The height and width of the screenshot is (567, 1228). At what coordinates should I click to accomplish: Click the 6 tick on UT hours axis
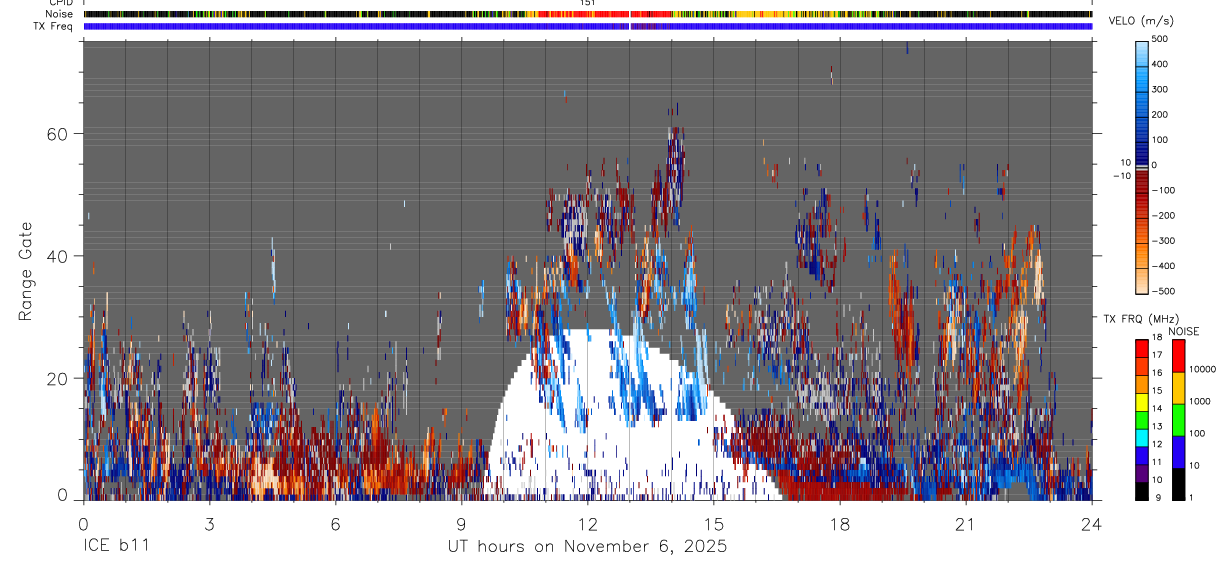coord(336,525)
